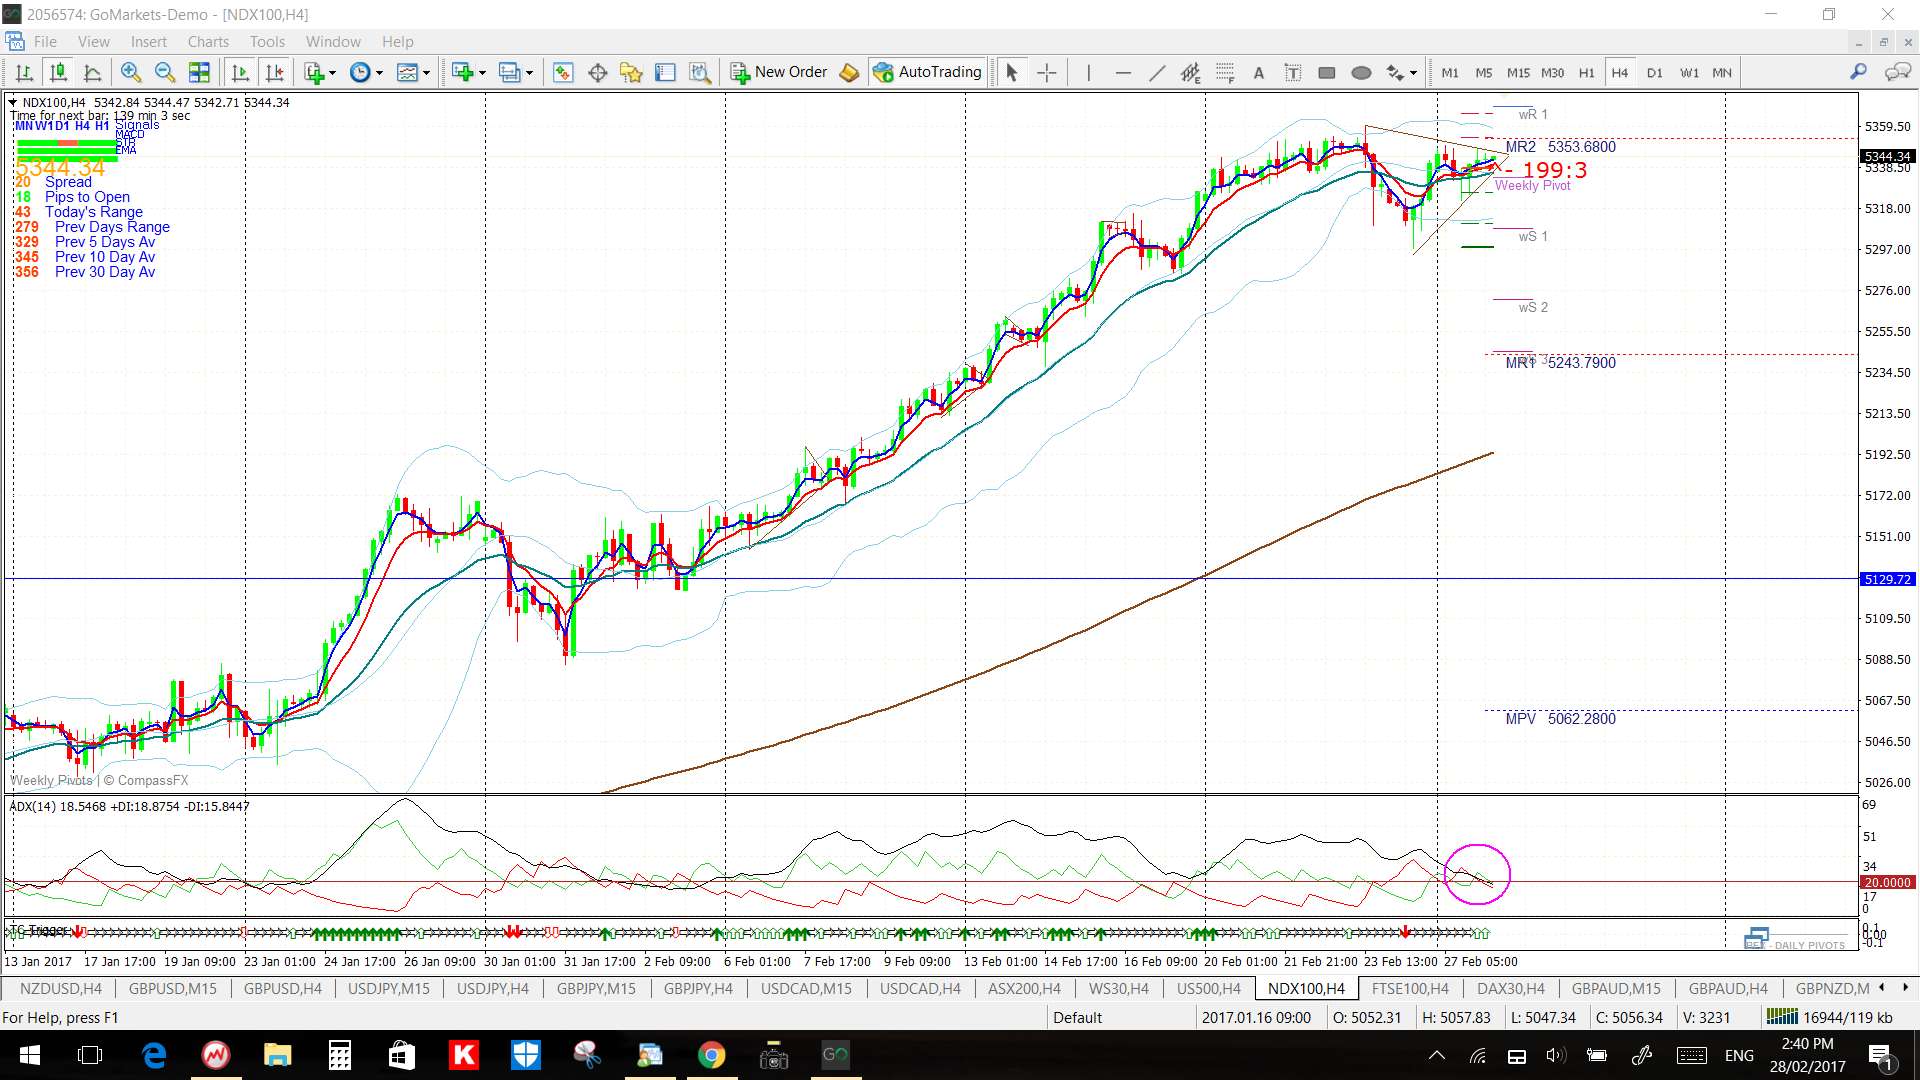Screen dimensions: 1920x1080
Task: Select the Fibonacci Retracement tool
Action: pyautogui.click(x=1225, y=72)
